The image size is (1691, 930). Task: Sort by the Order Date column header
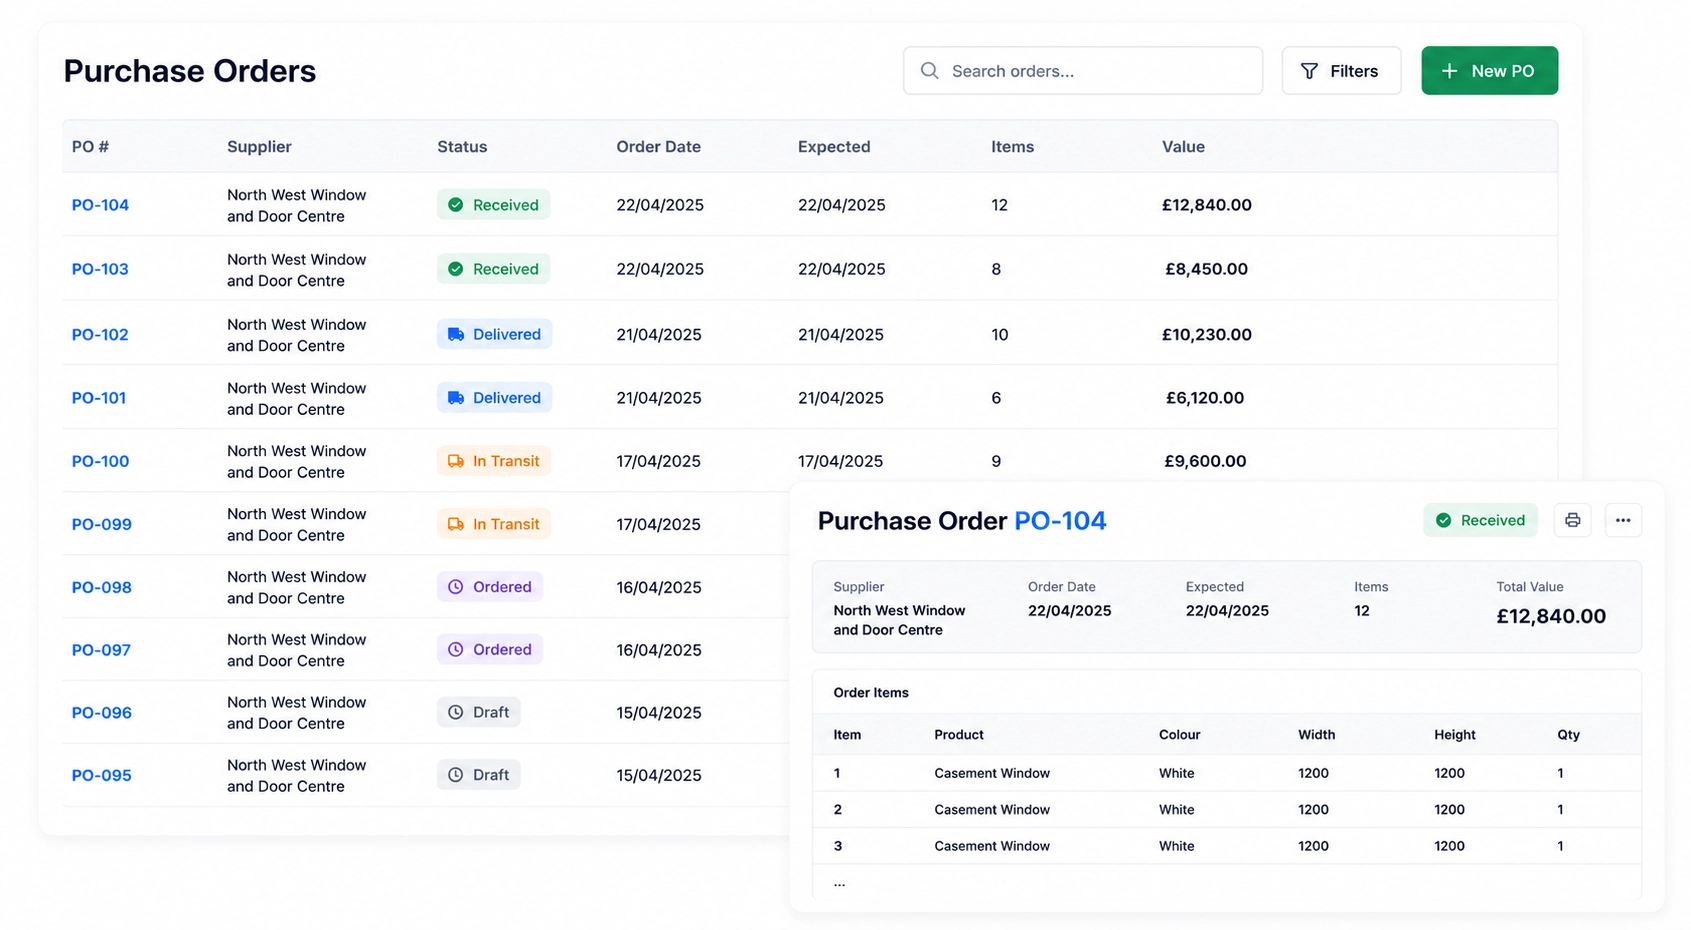tap(658, 147)
